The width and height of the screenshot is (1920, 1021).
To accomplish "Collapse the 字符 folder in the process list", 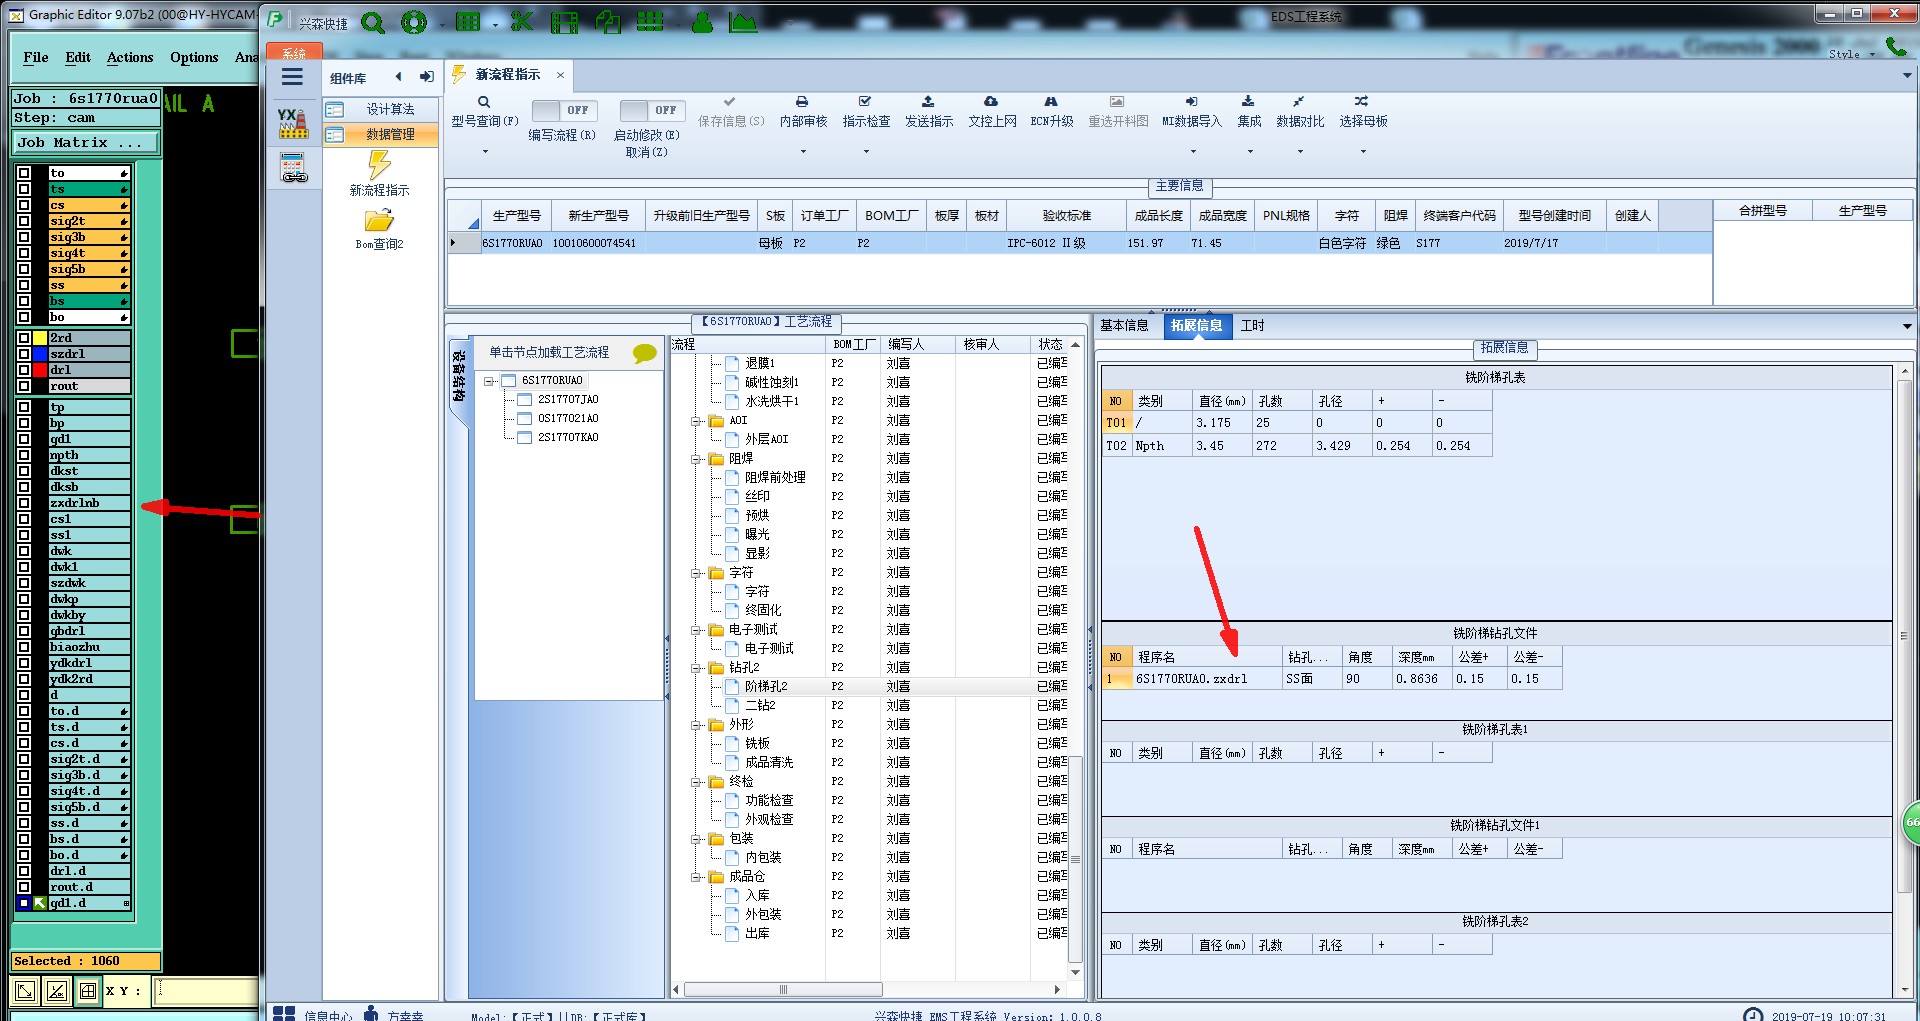I will tap(696, 573).
